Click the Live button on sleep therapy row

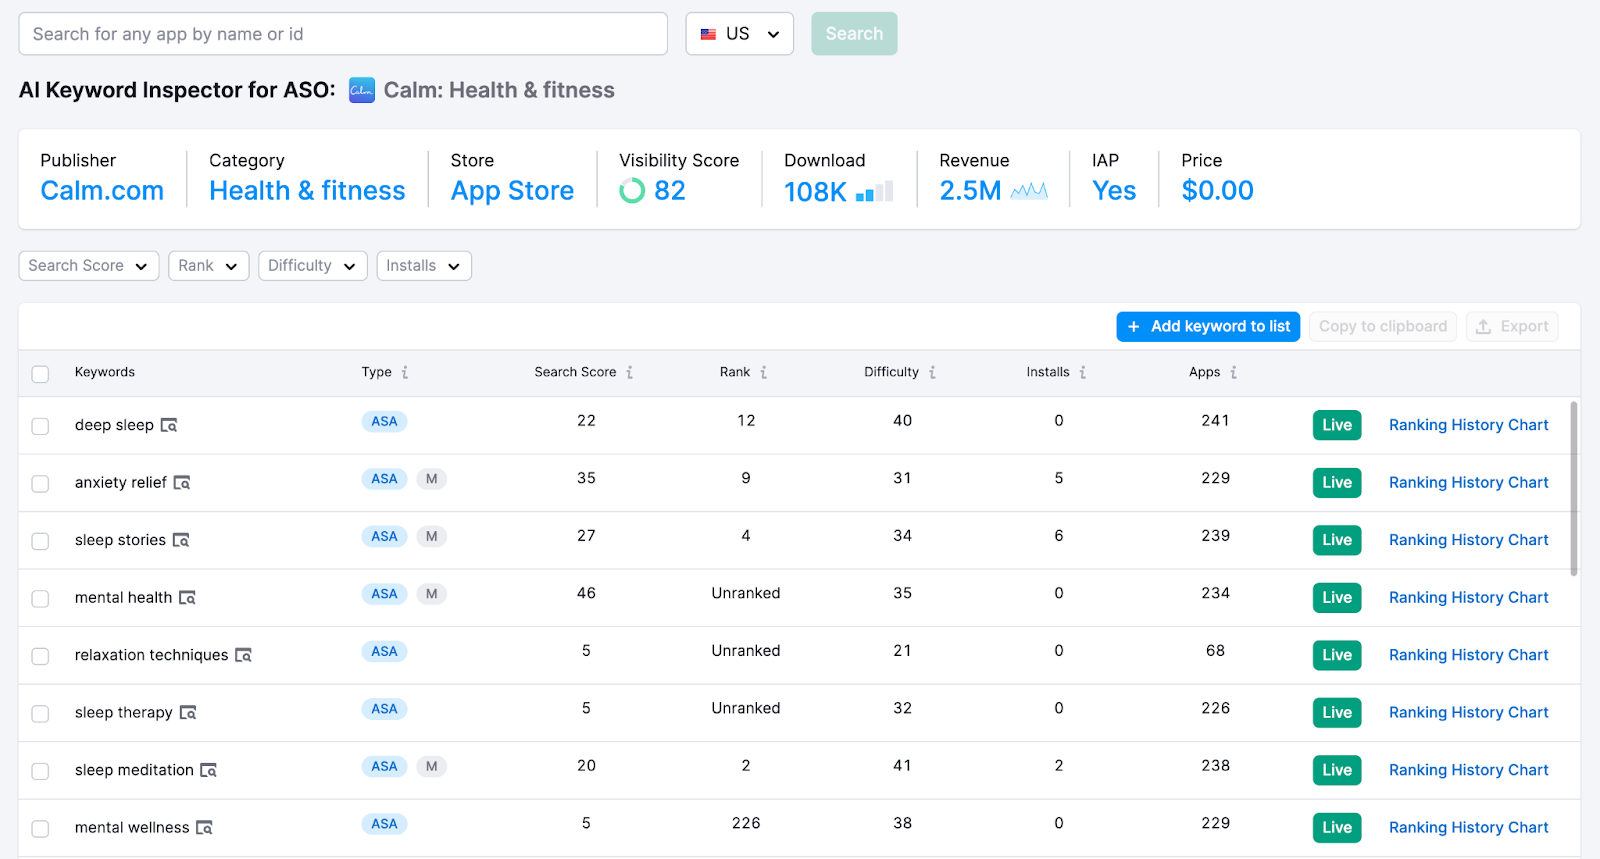pos(1337,713)
